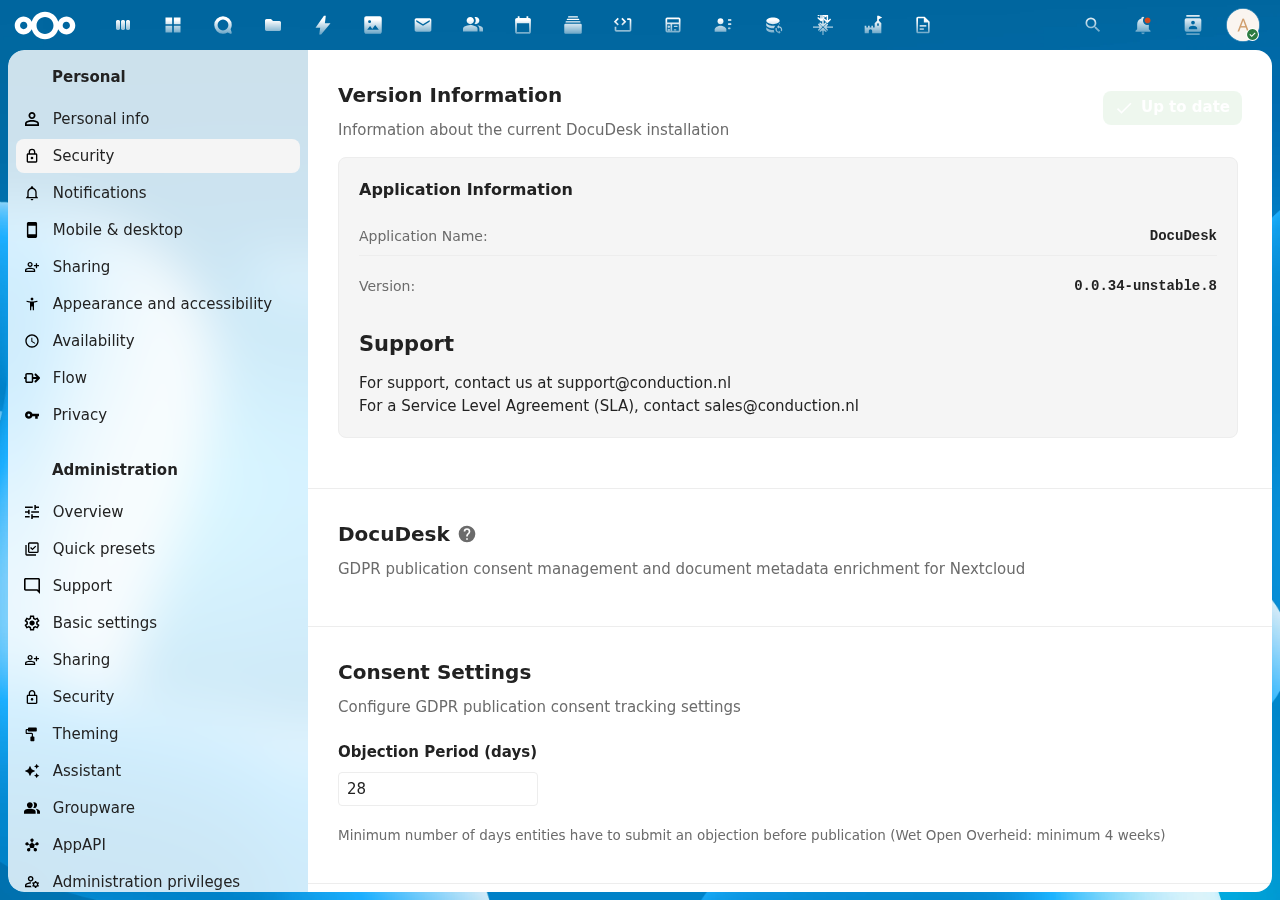The width and height of the screenshot is (1280, 900).
Task: Click the Application Name value DocuDesk
Action: coord(1183,236)
